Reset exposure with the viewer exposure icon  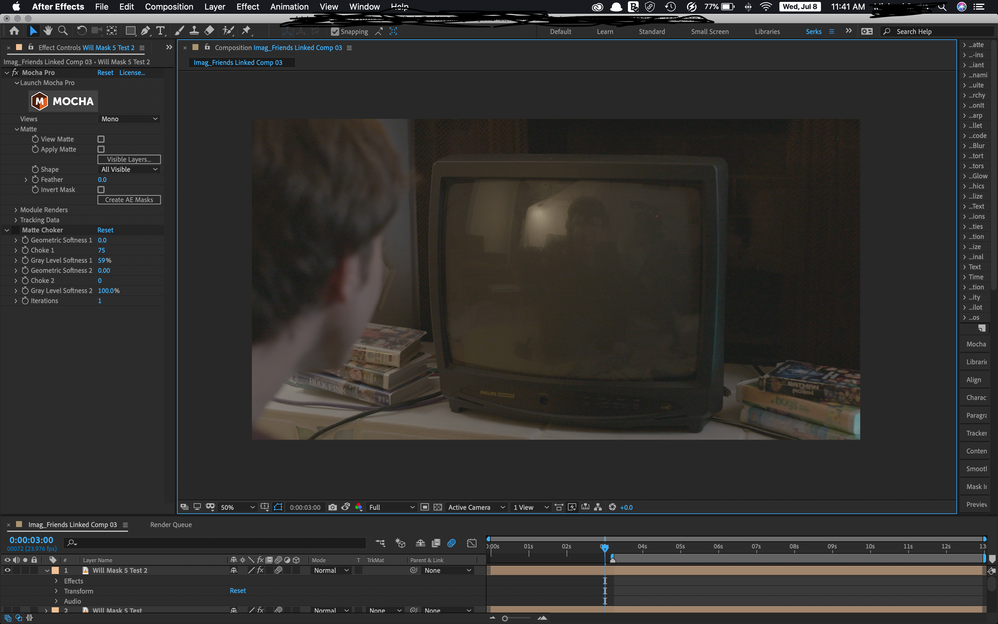pos(612,507)
